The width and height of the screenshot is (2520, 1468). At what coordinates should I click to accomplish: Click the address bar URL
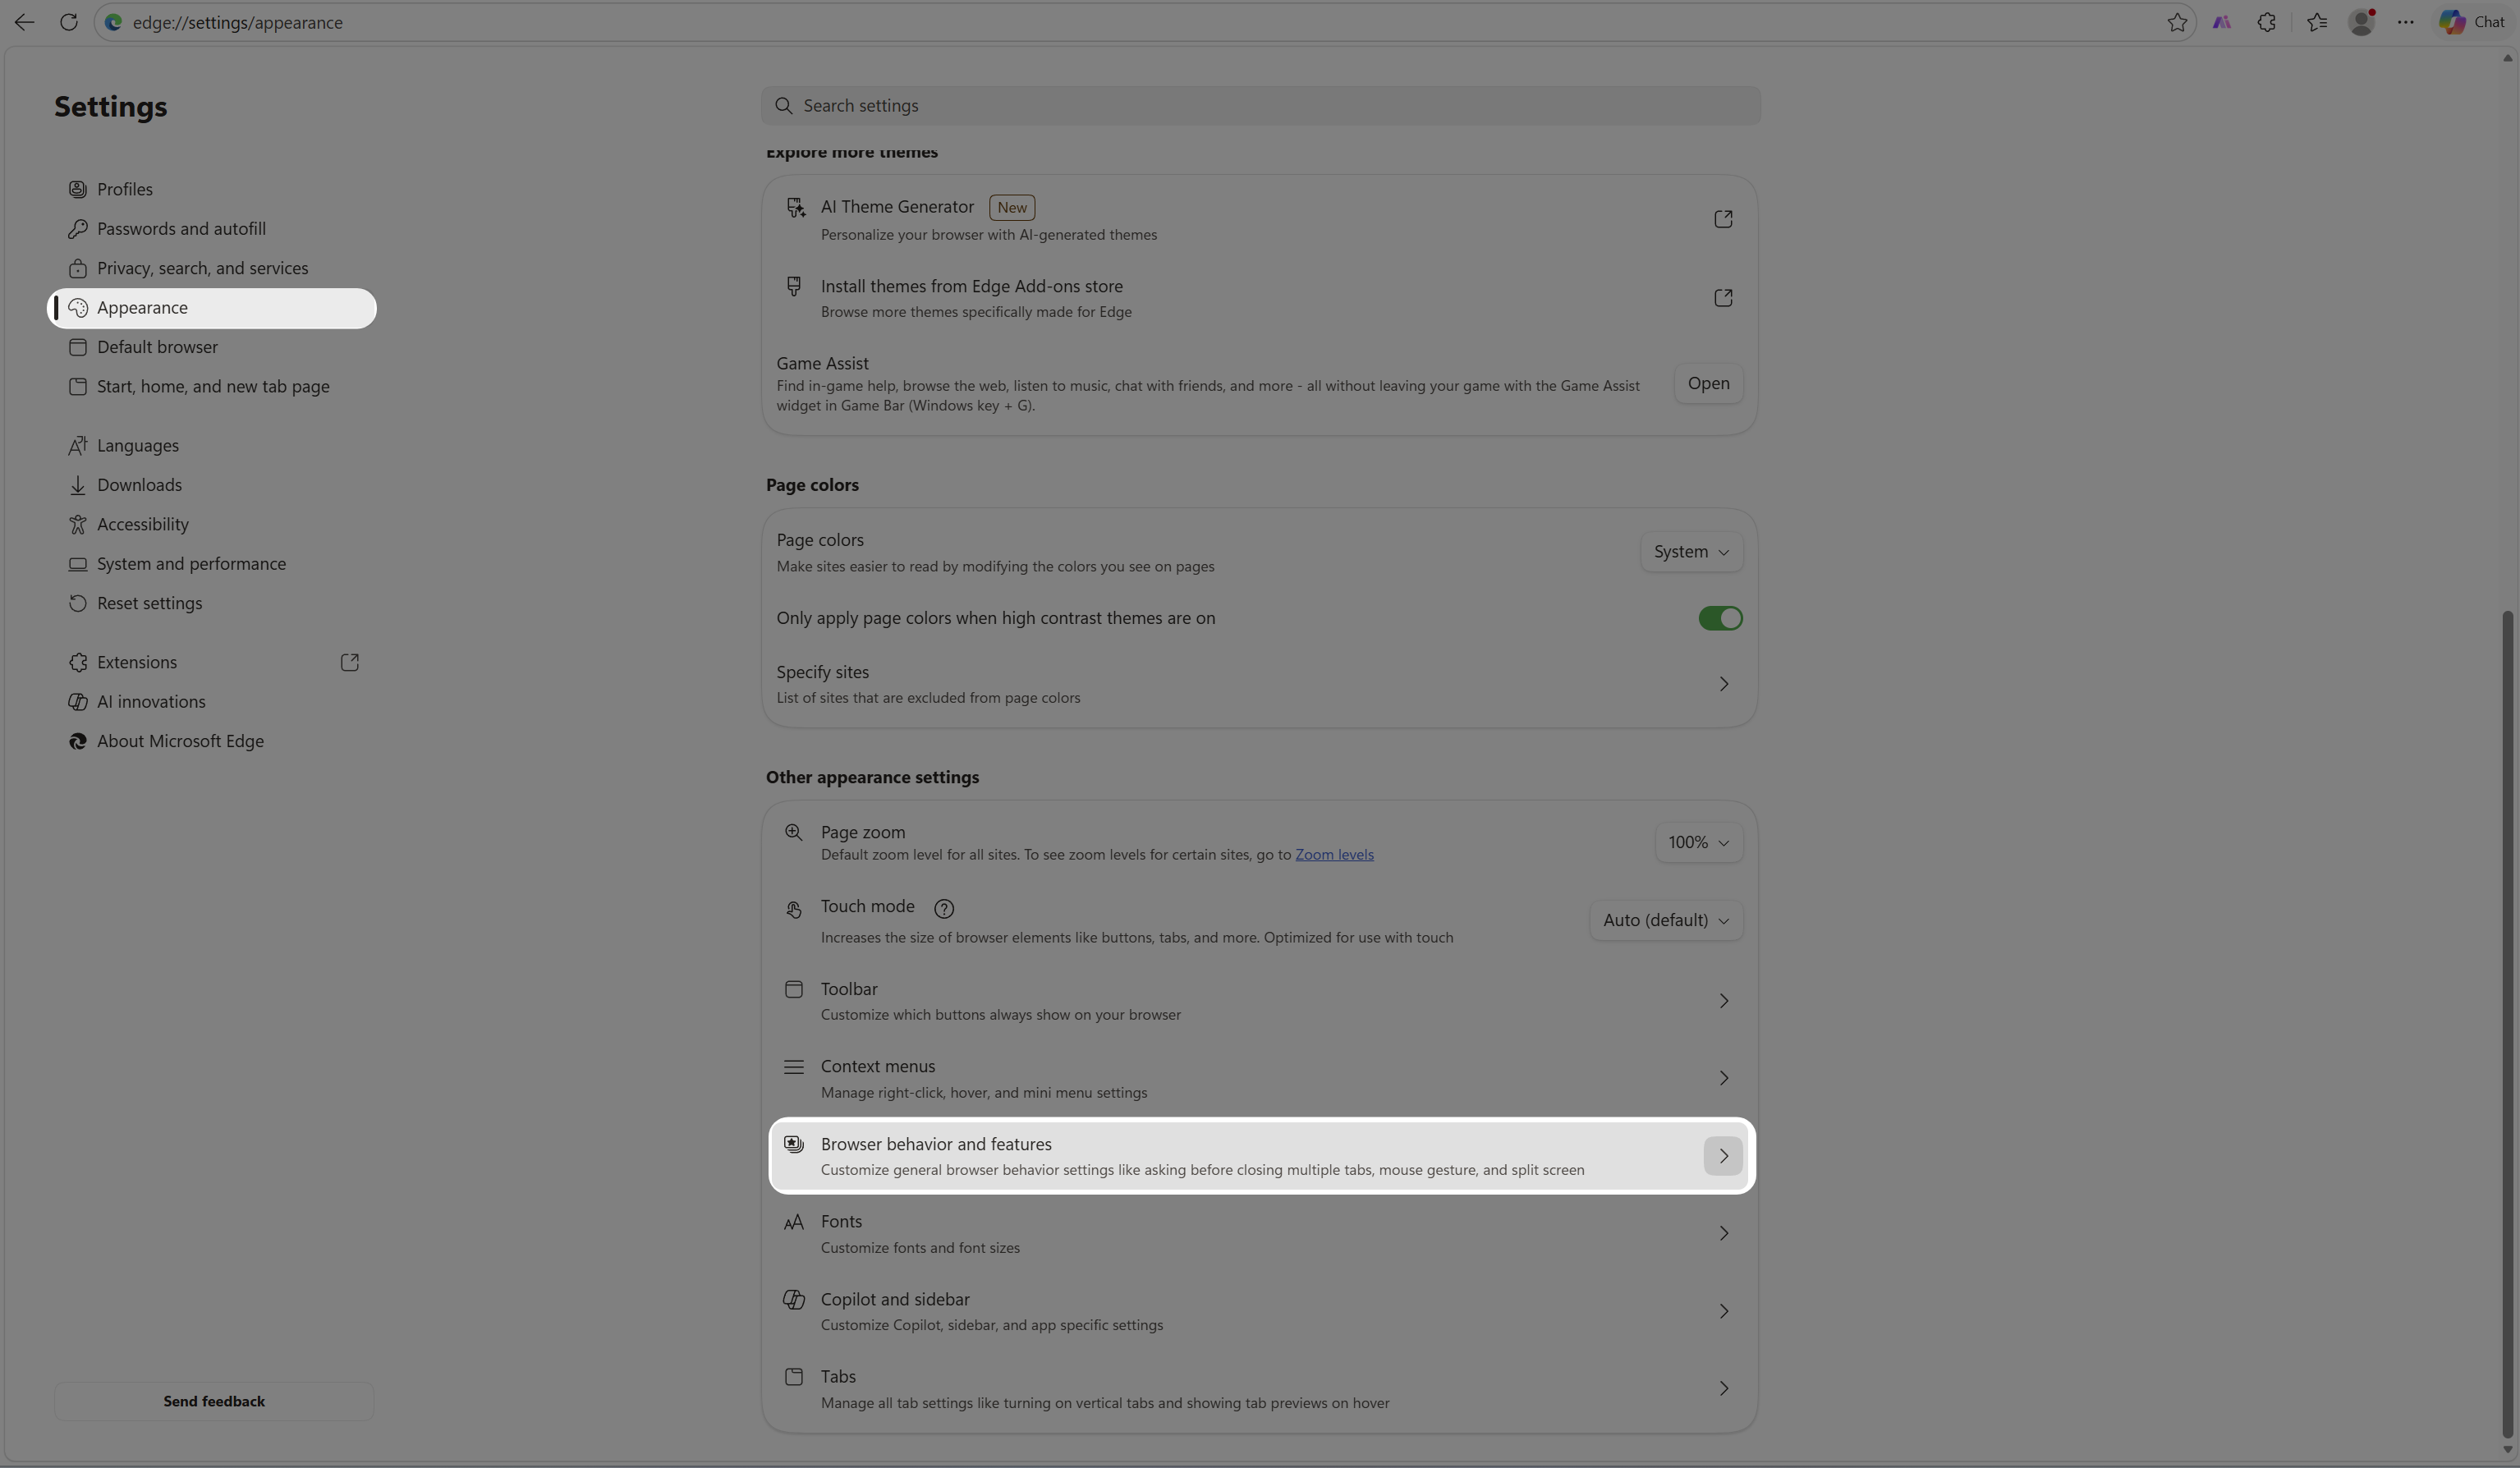pyautogui.click(x=238, y=22)
